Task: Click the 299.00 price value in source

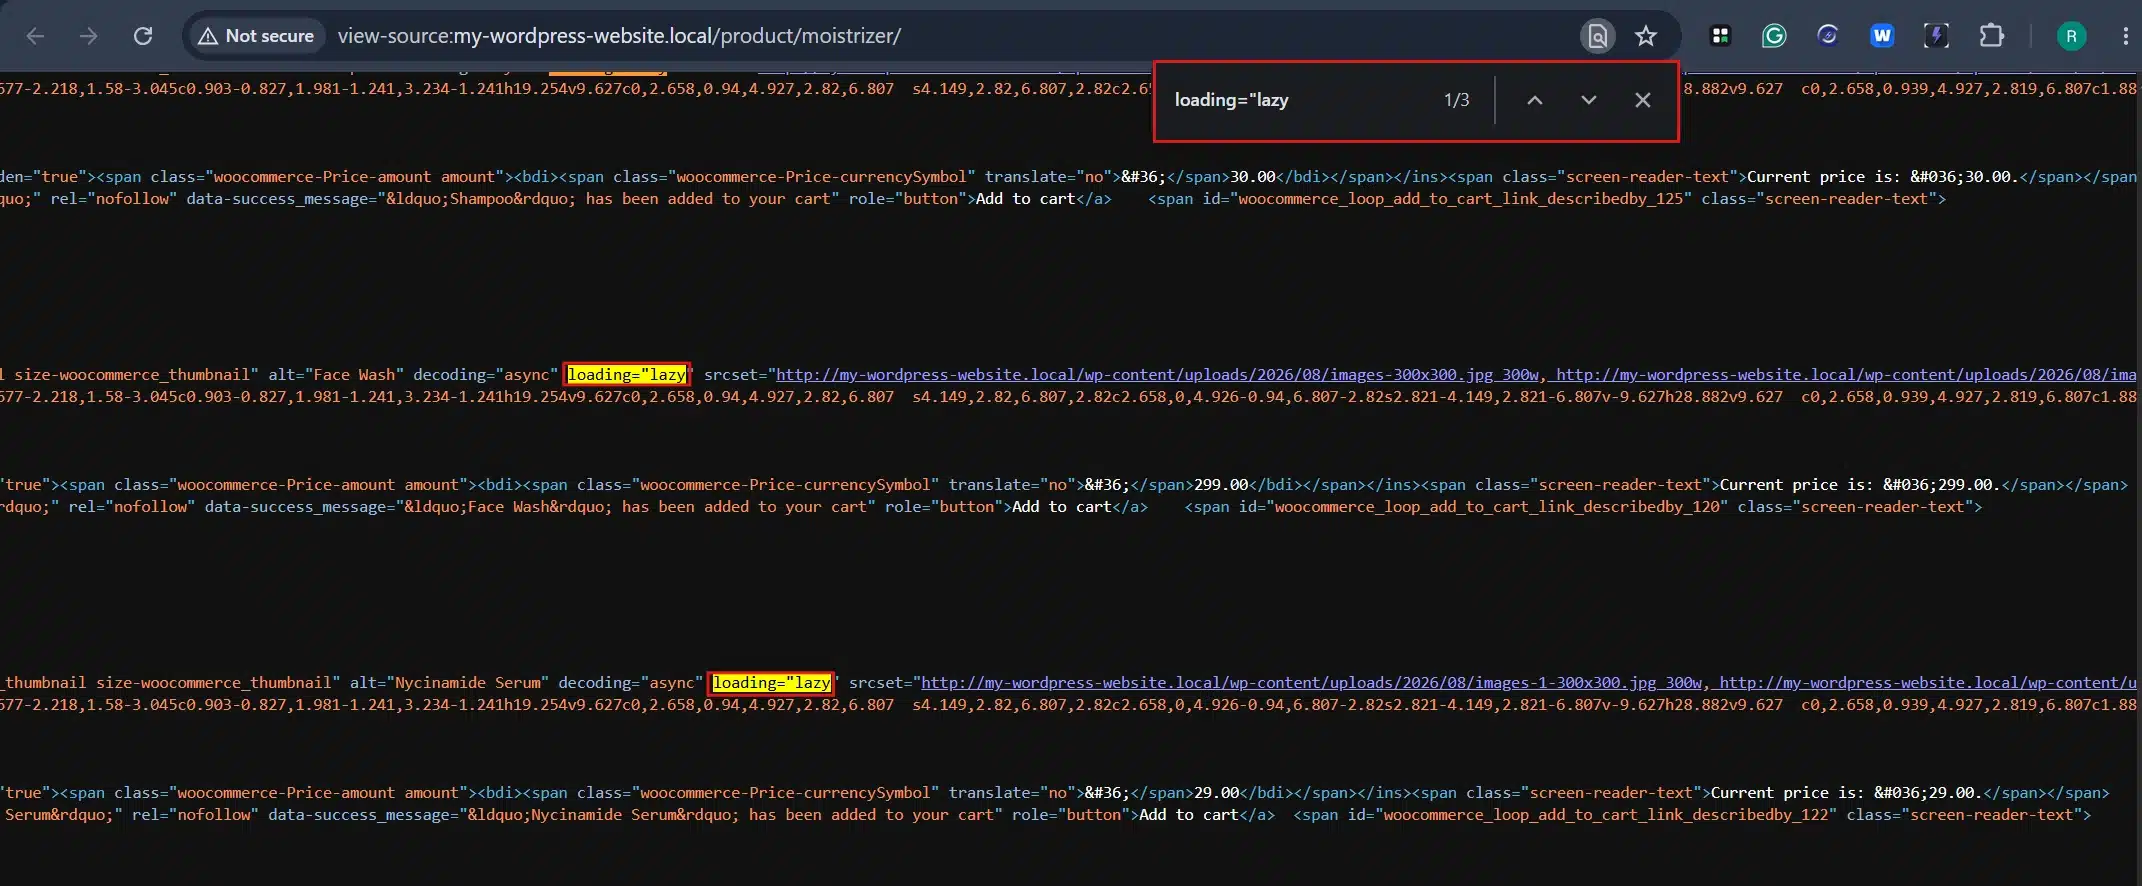Action: (1221, 485)
